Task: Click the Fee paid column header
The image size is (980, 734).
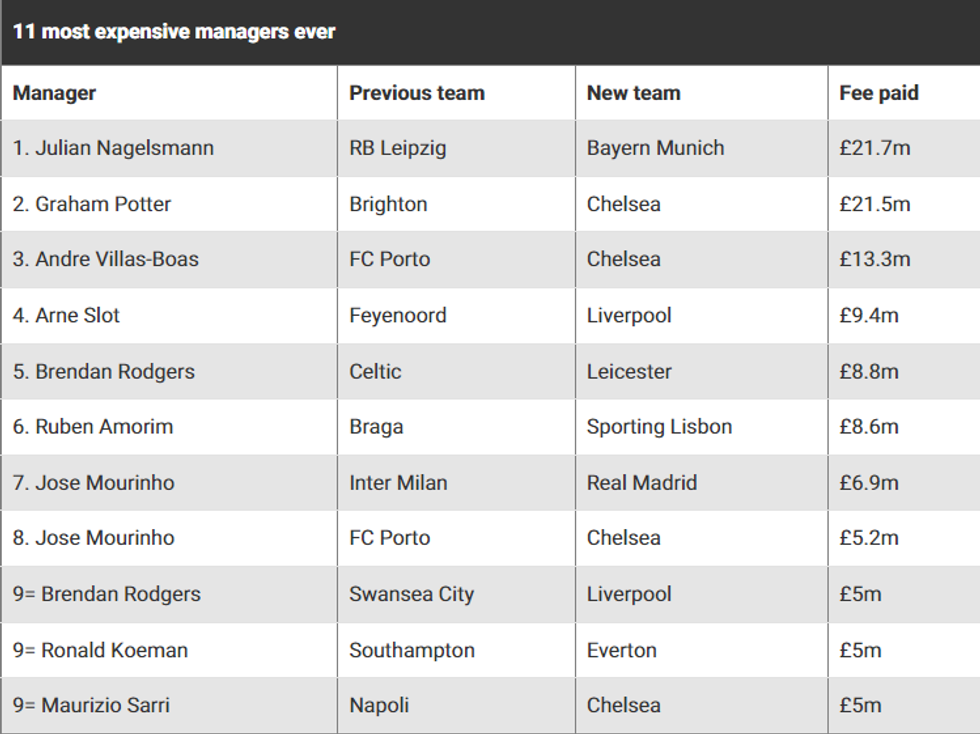Action: pyautogui.click(x=878, y=93)
